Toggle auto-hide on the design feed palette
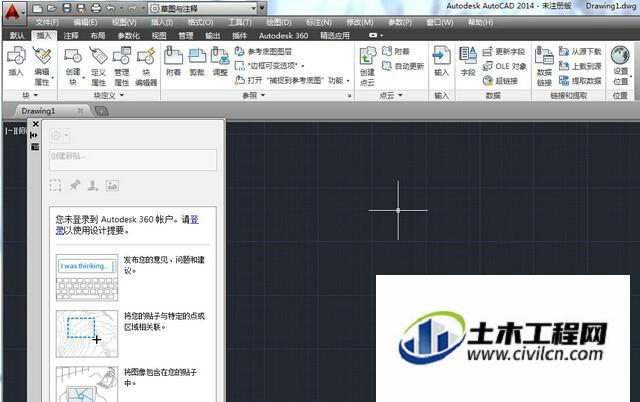 tap(34, 135)
